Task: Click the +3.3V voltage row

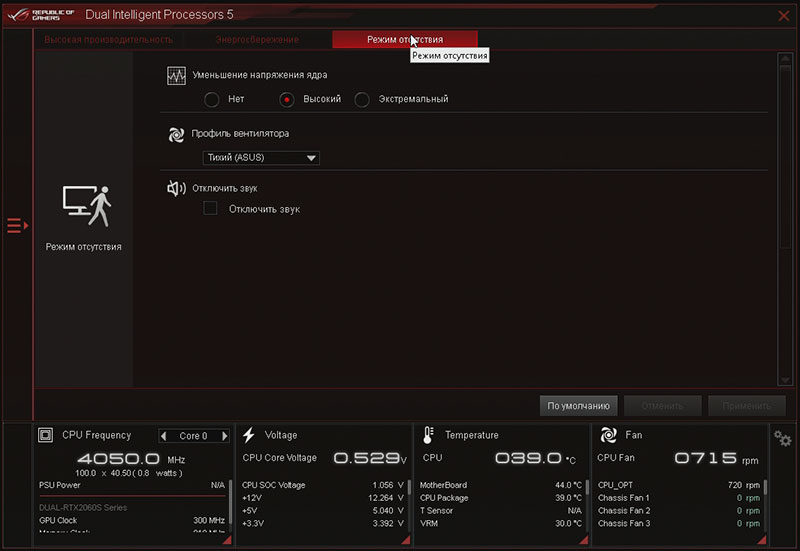Action: (x=322, y=523)
